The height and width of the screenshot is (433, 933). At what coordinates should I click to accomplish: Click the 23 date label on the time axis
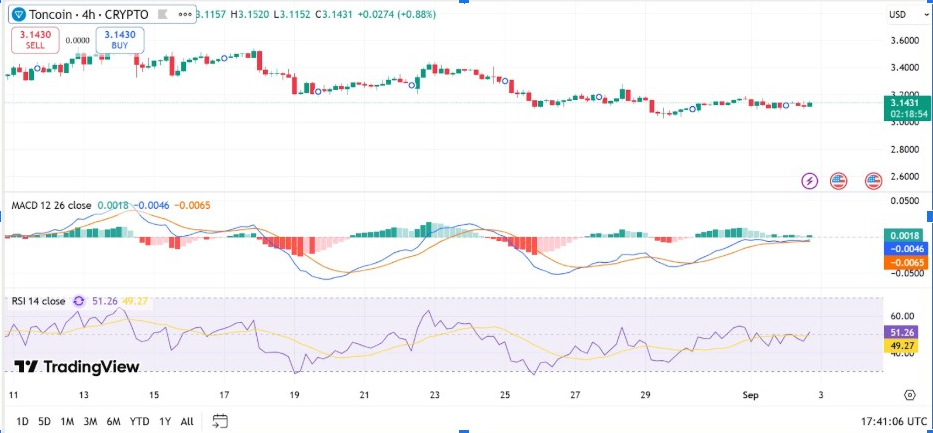point(435,395)
